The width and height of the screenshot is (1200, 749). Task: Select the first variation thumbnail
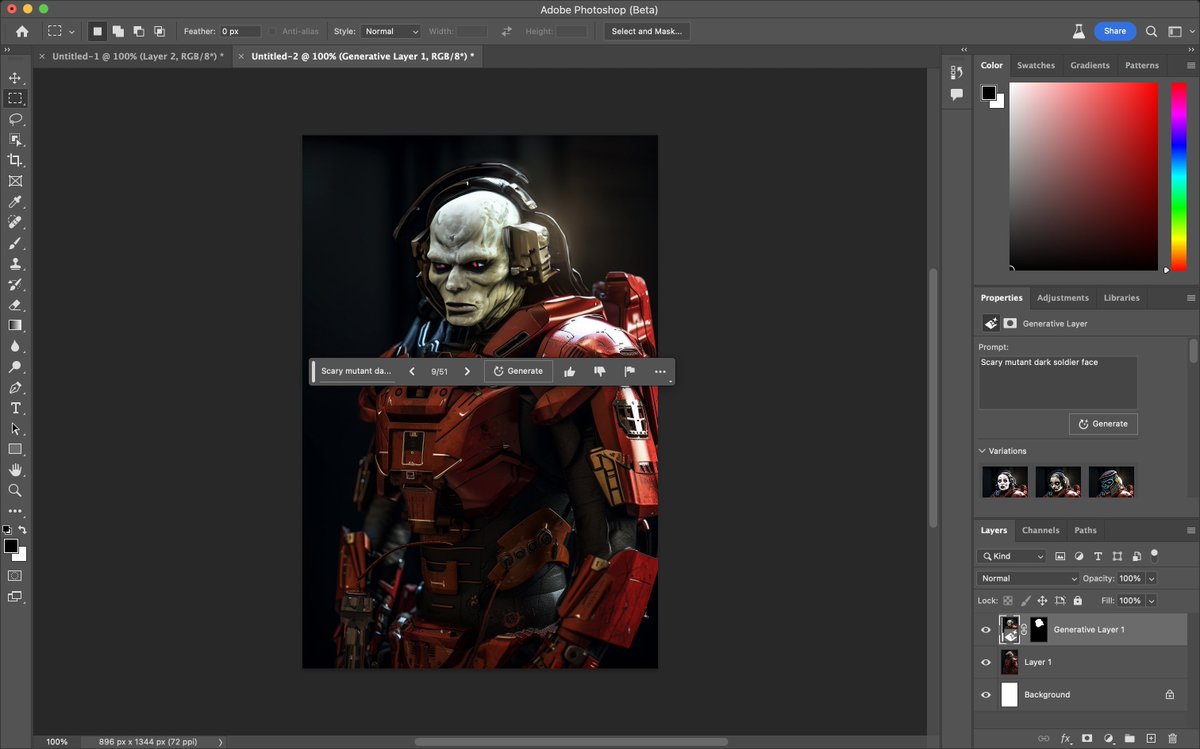1004,482
